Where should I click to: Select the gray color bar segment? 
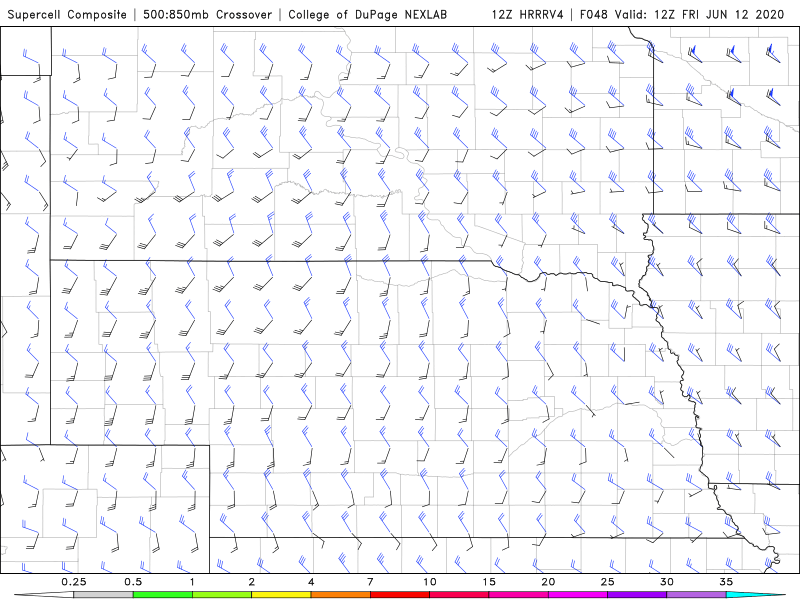(x=103, y=595)
